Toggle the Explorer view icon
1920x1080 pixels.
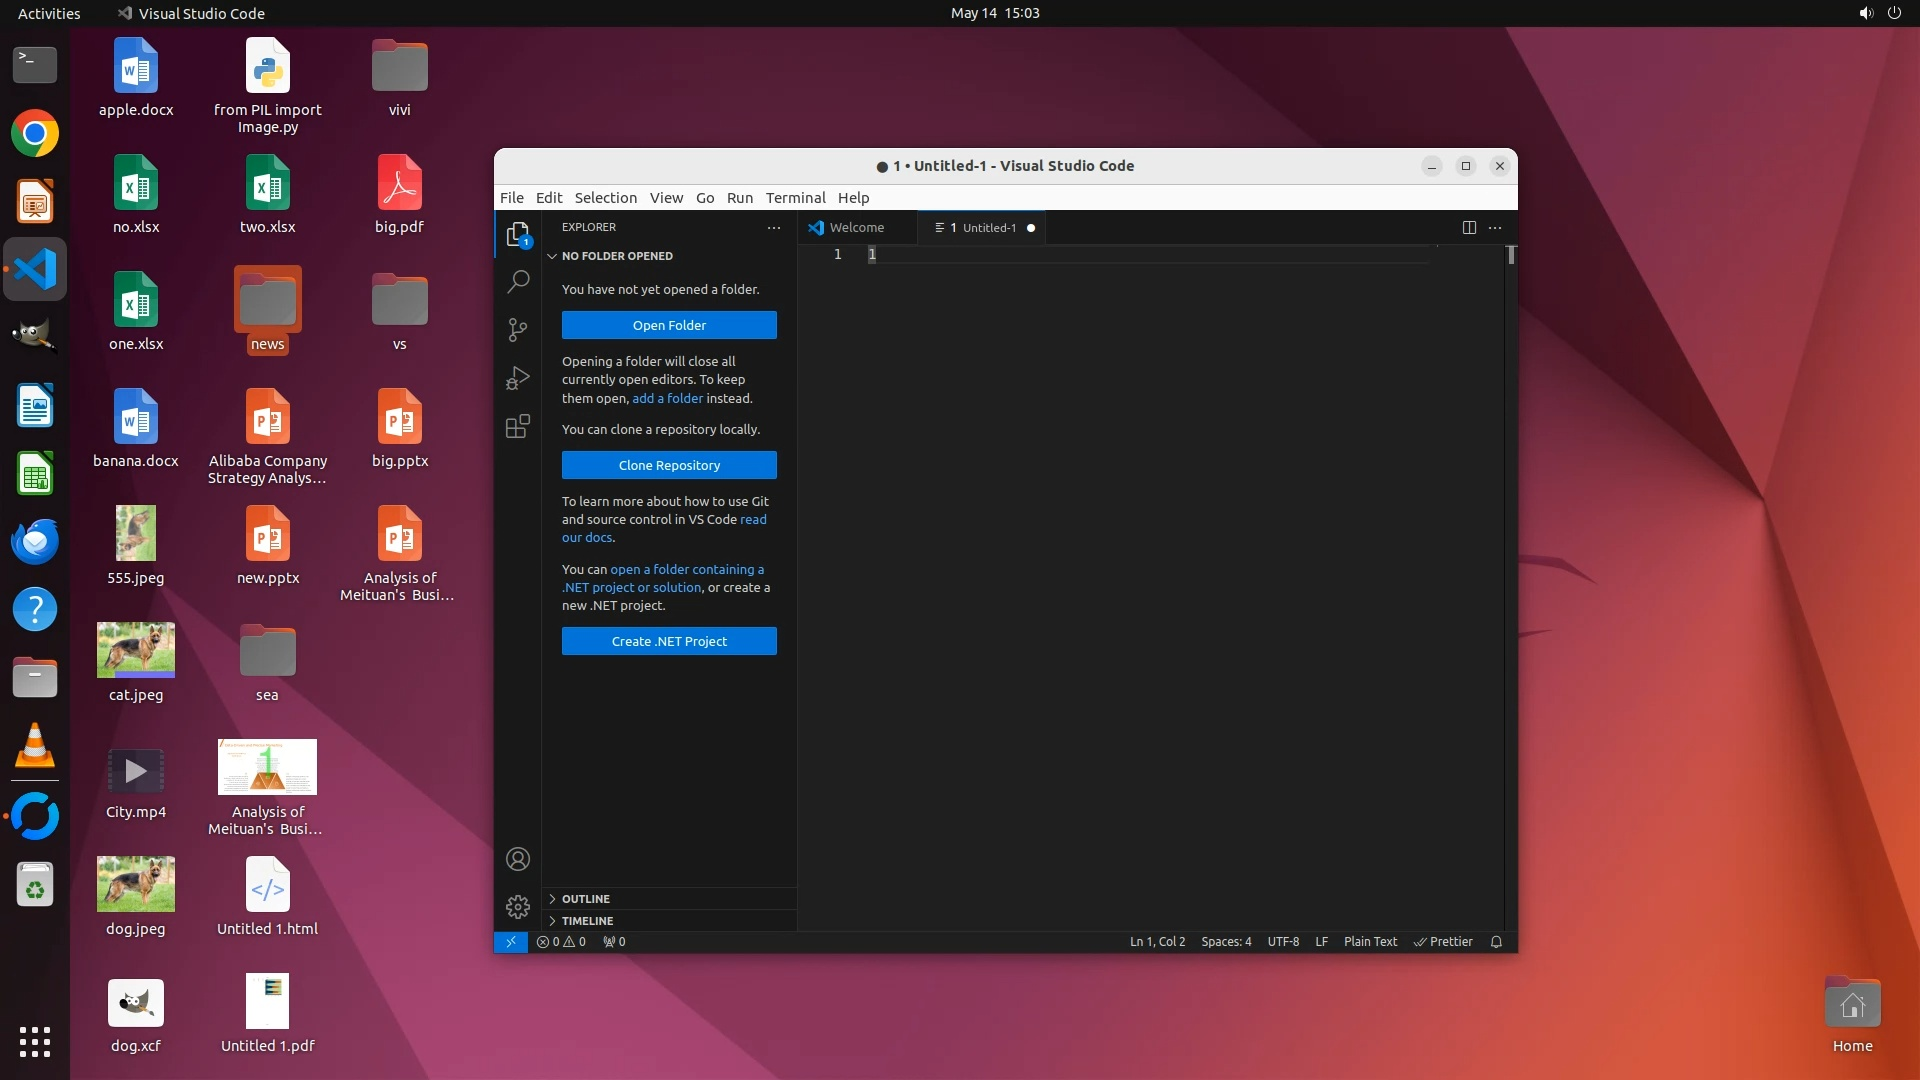(517, 234)
